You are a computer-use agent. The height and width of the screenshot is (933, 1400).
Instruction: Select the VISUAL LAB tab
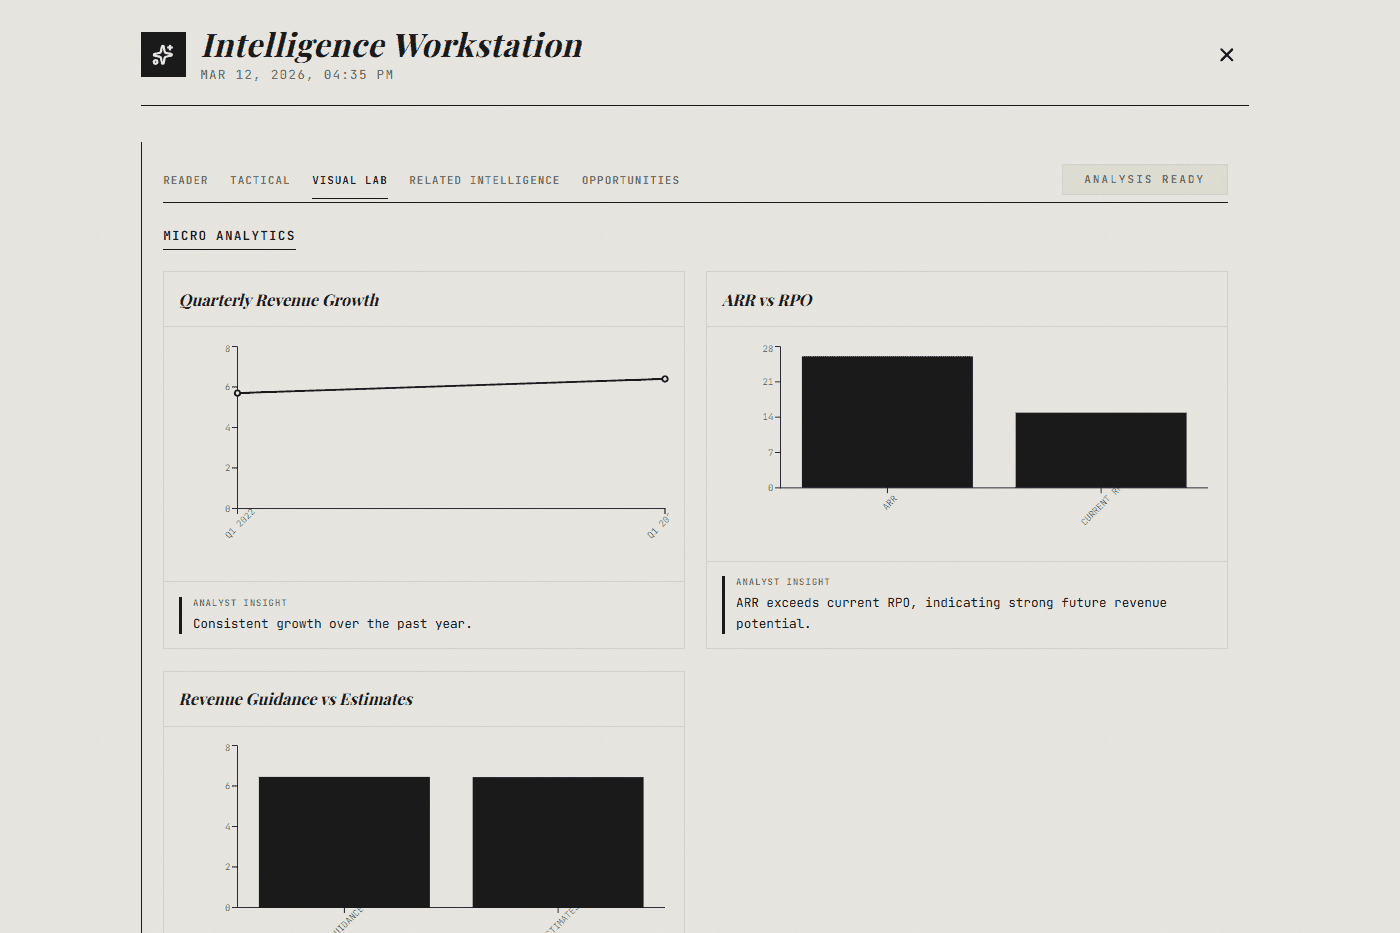click(x=349, y=180)
